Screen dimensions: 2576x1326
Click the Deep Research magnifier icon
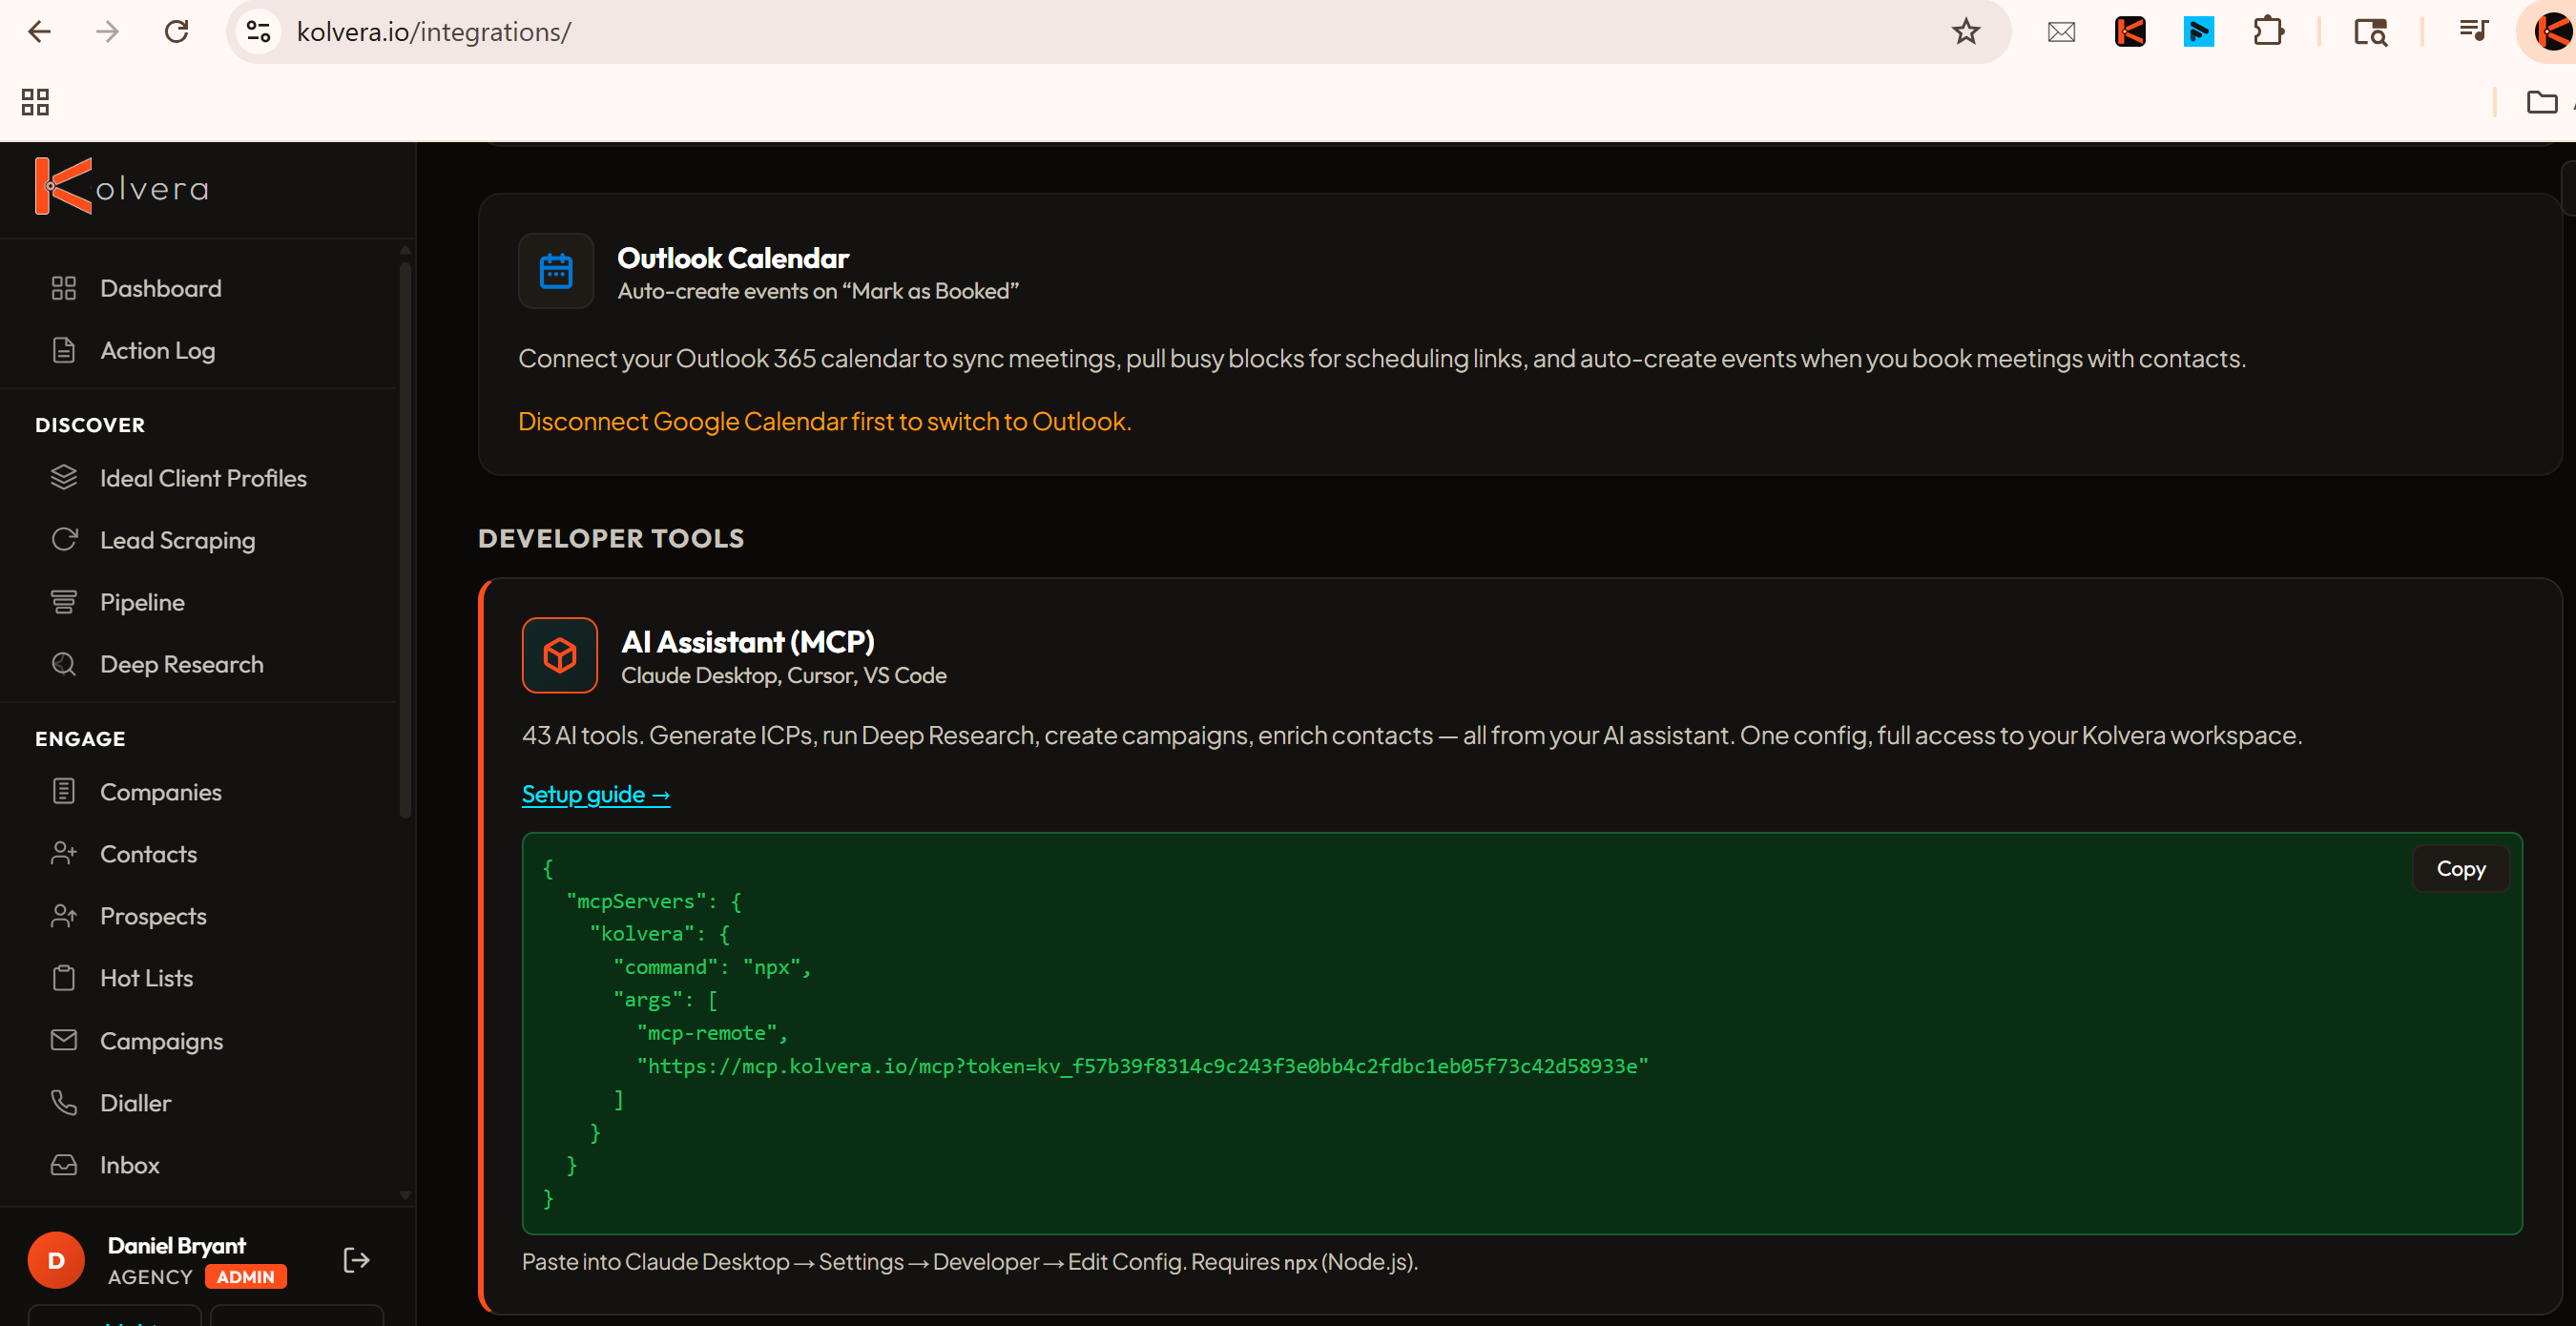(64, 664)
